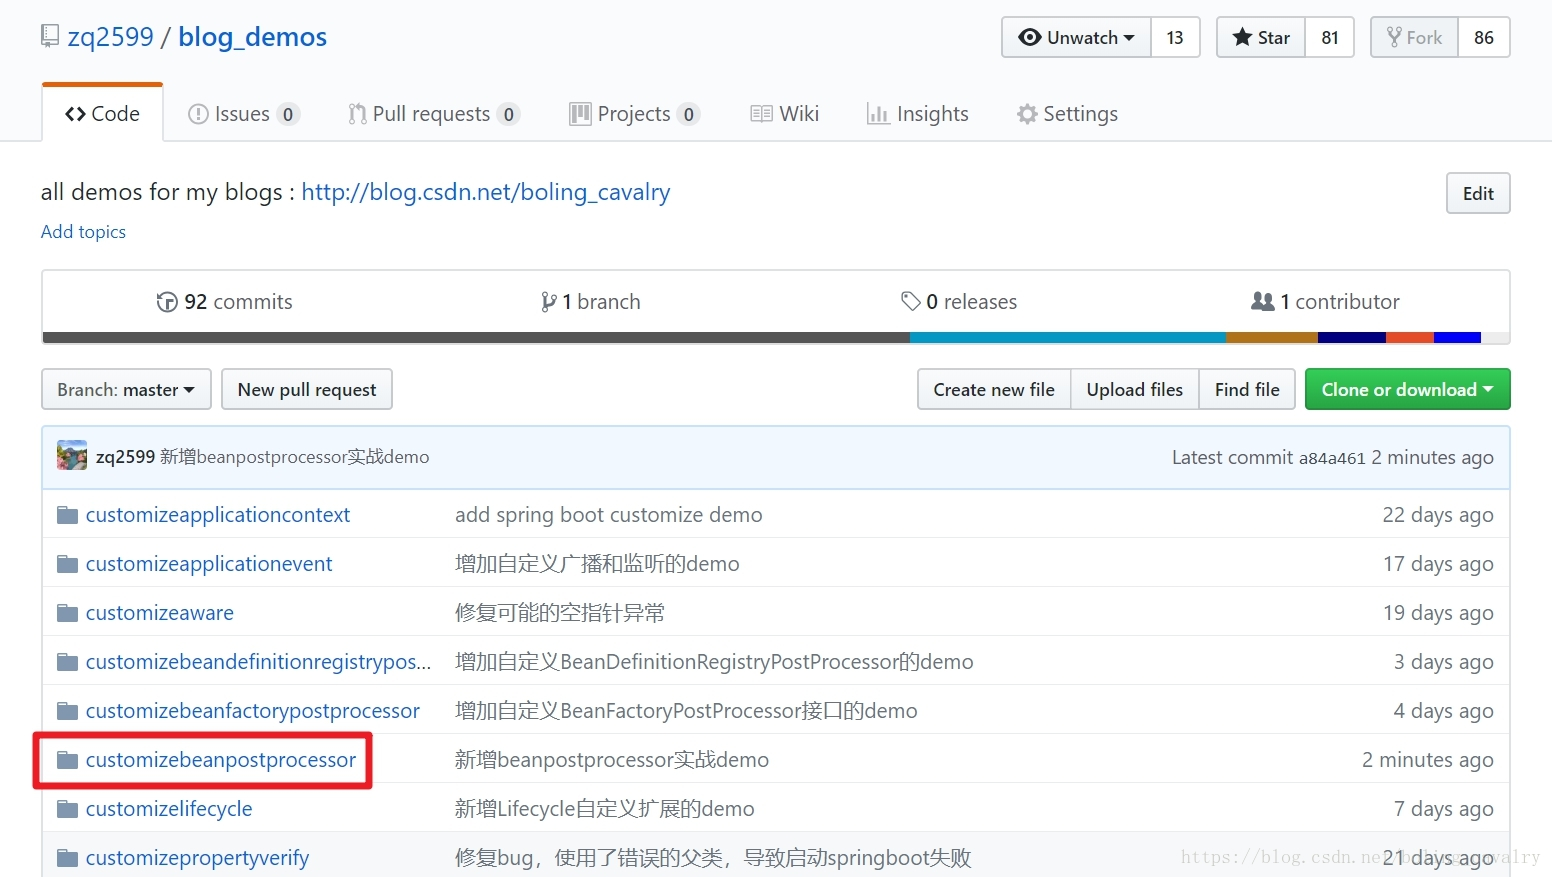The height and width of the screenshot is (877, 1552).
Task: Switch to the Code tab
Action: 102,114
